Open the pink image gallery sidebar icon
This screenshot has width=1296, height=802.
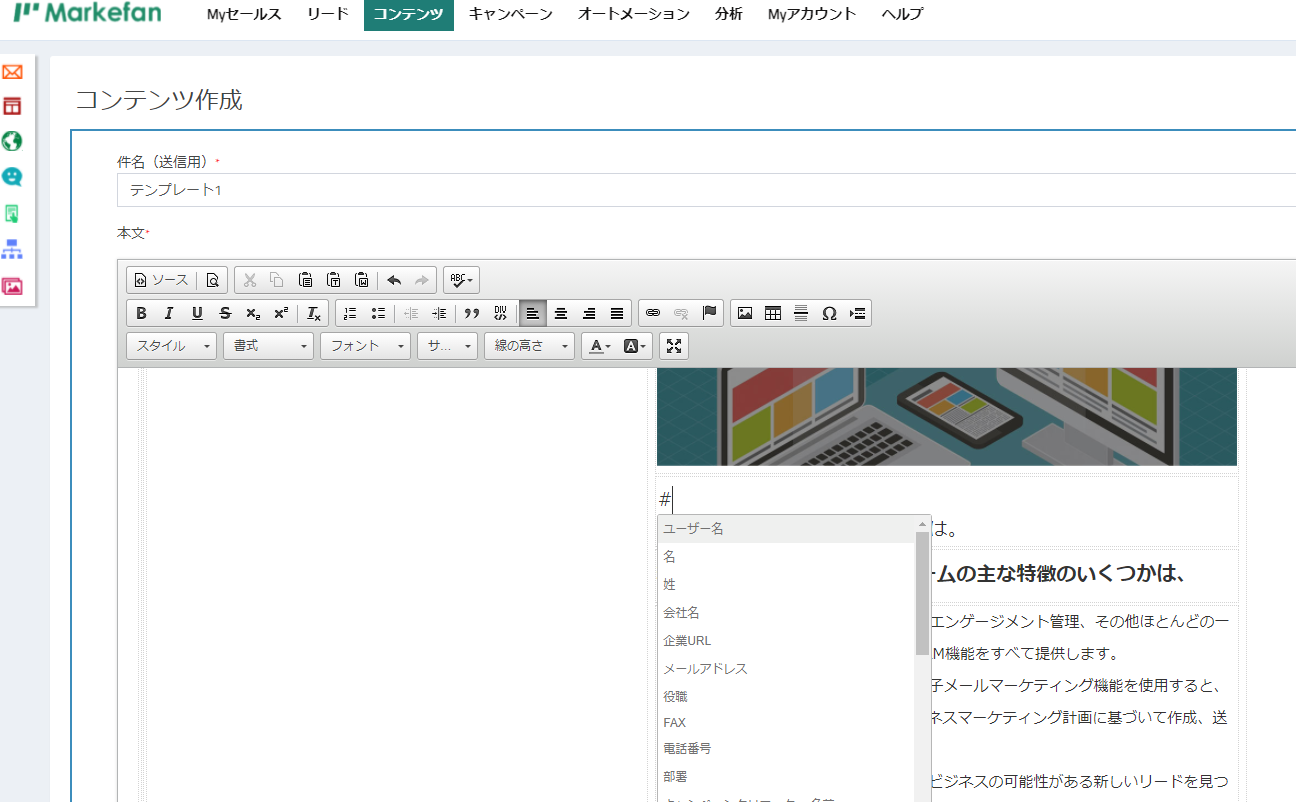click(13, 286)
